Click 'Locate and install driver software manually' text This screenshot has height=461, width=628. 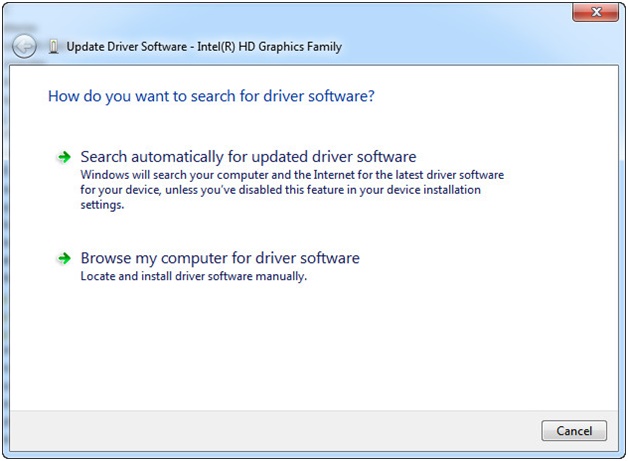193,276
